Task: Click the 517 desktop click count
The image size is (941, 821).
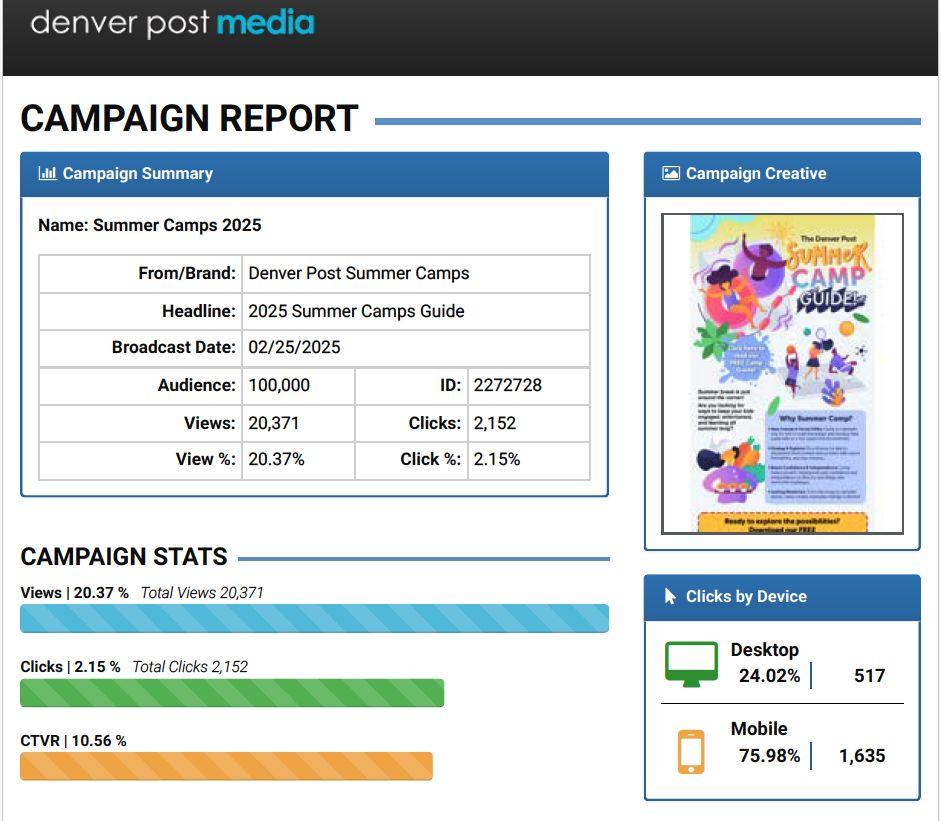Action: [870, 676]
